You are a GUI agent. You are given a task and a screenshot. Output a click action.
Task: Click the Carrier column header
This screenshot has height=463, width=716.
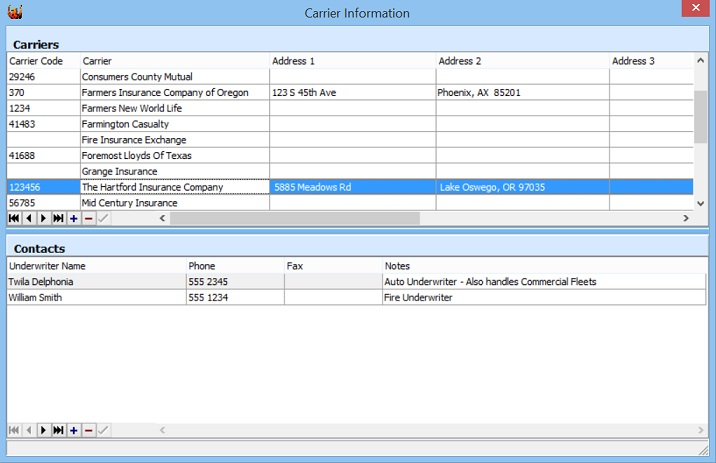(x=175, y=61)
